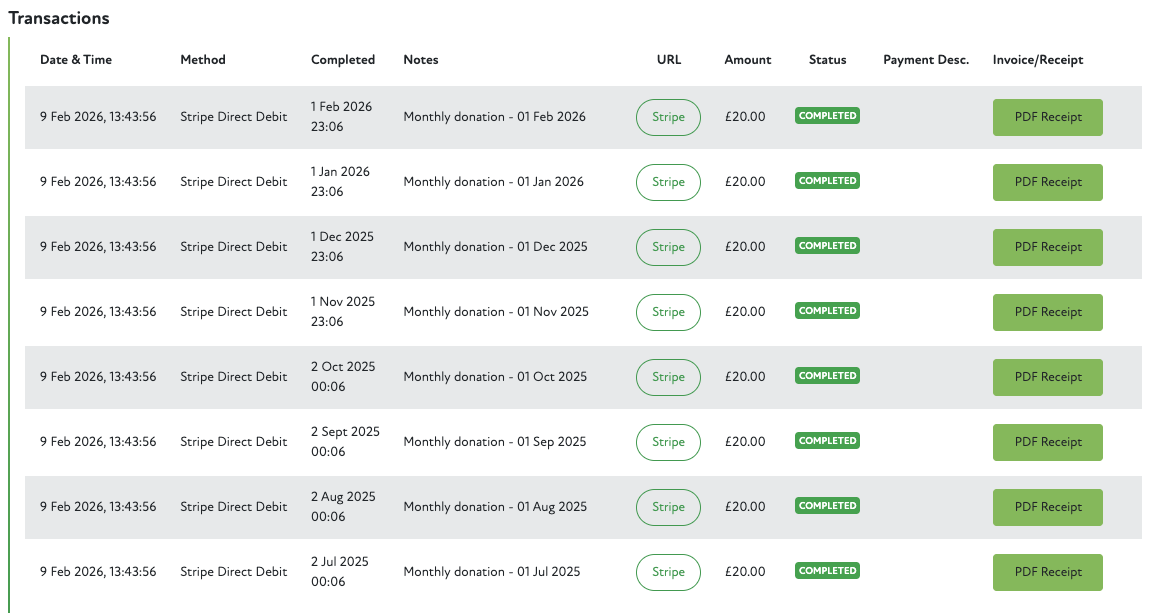Open Stripe link for 01 Jul 2025 donation
The image size is (1151, 613).
point(668,572)
